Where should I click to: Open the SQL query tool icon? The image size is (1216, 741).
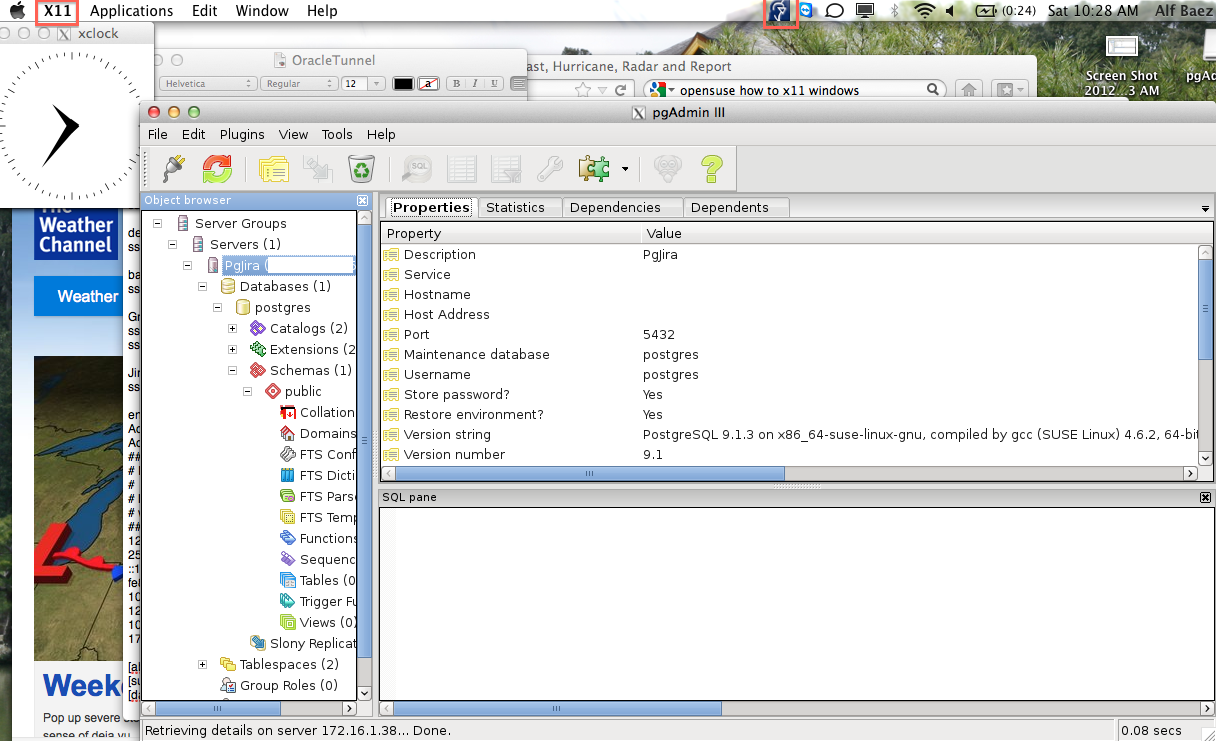pos(417,168)
